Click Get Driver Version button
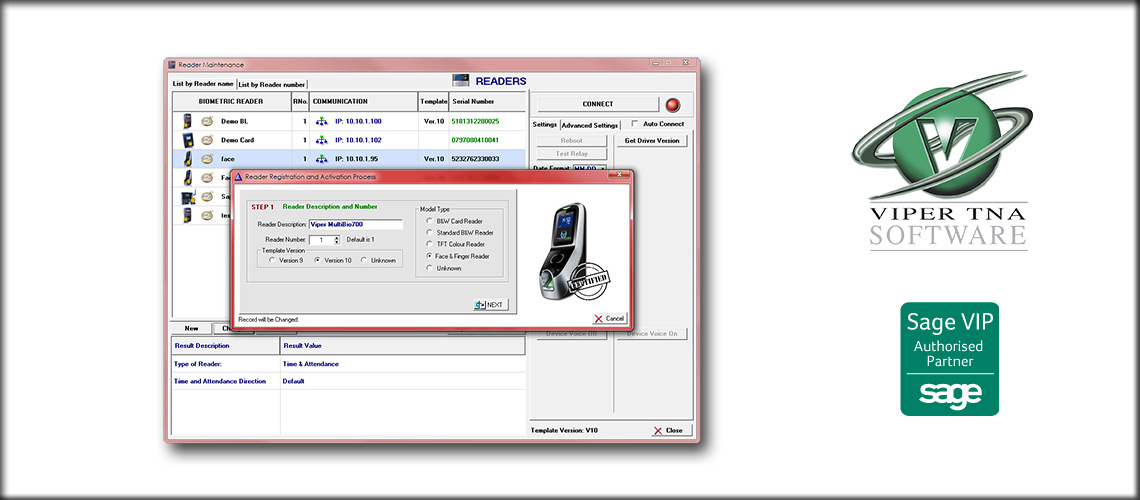This screenshot has height=500, width=1140. (x=652, y=141)
